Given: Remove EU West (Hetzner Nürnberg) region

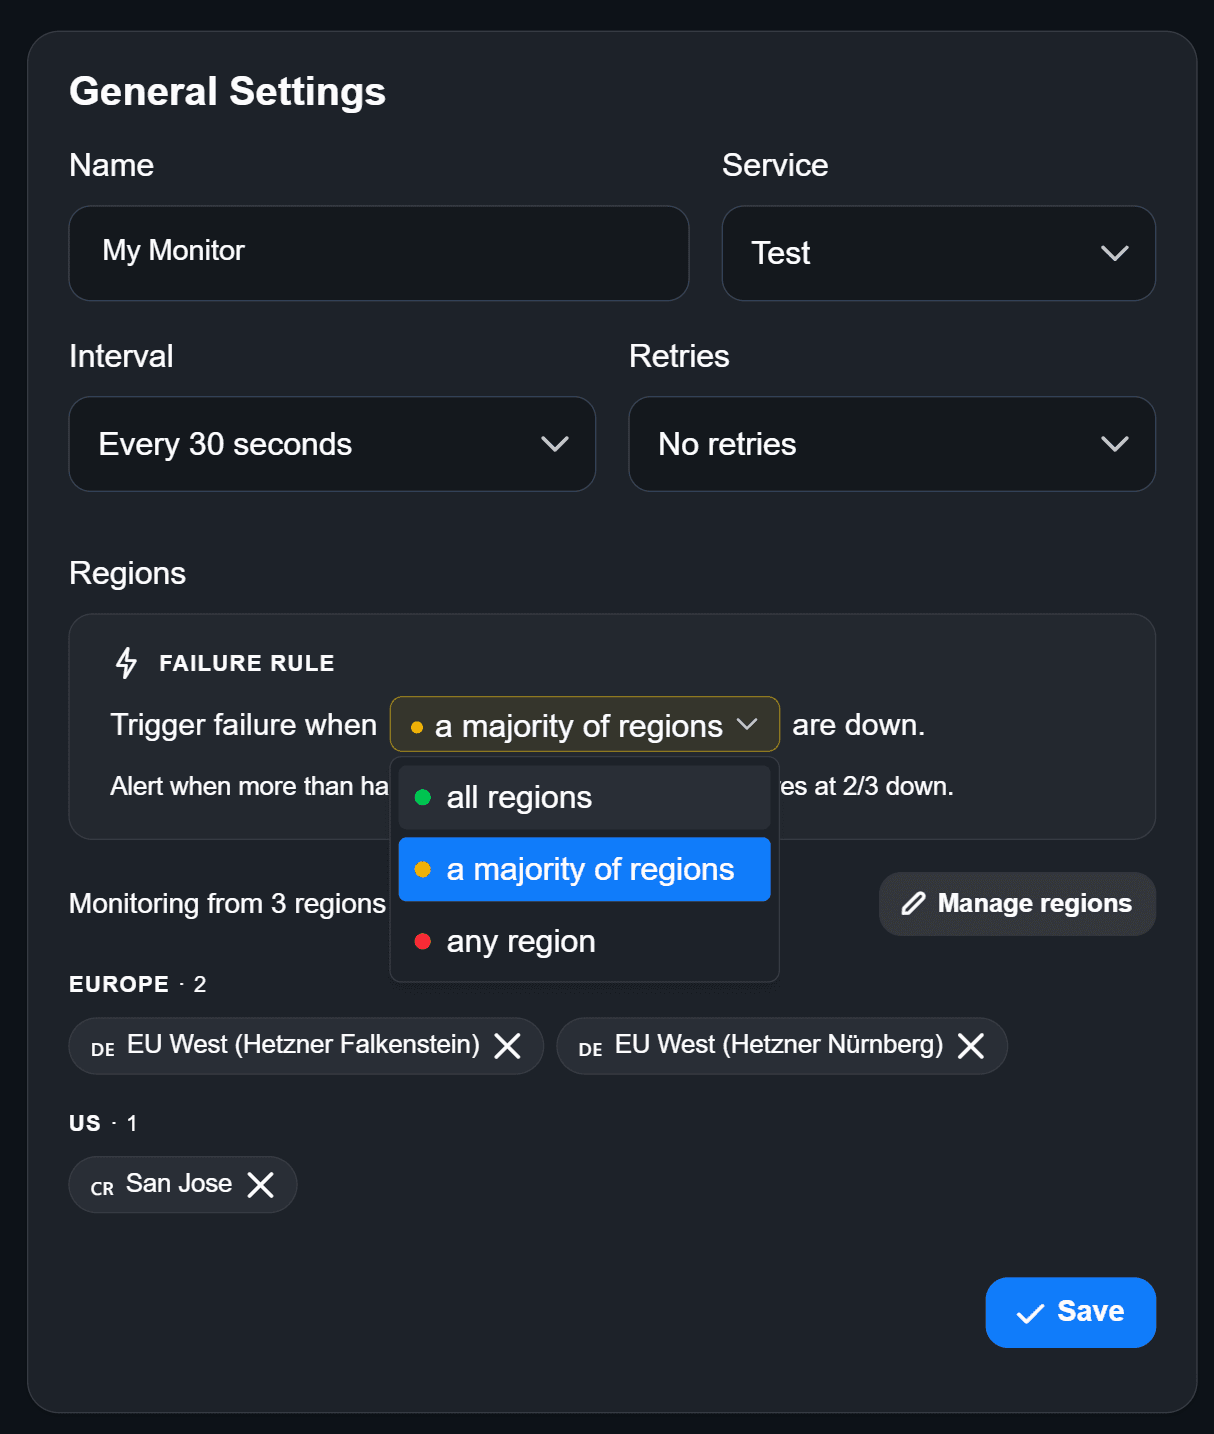Looking at the screenshot, I should click(971, 1046).
